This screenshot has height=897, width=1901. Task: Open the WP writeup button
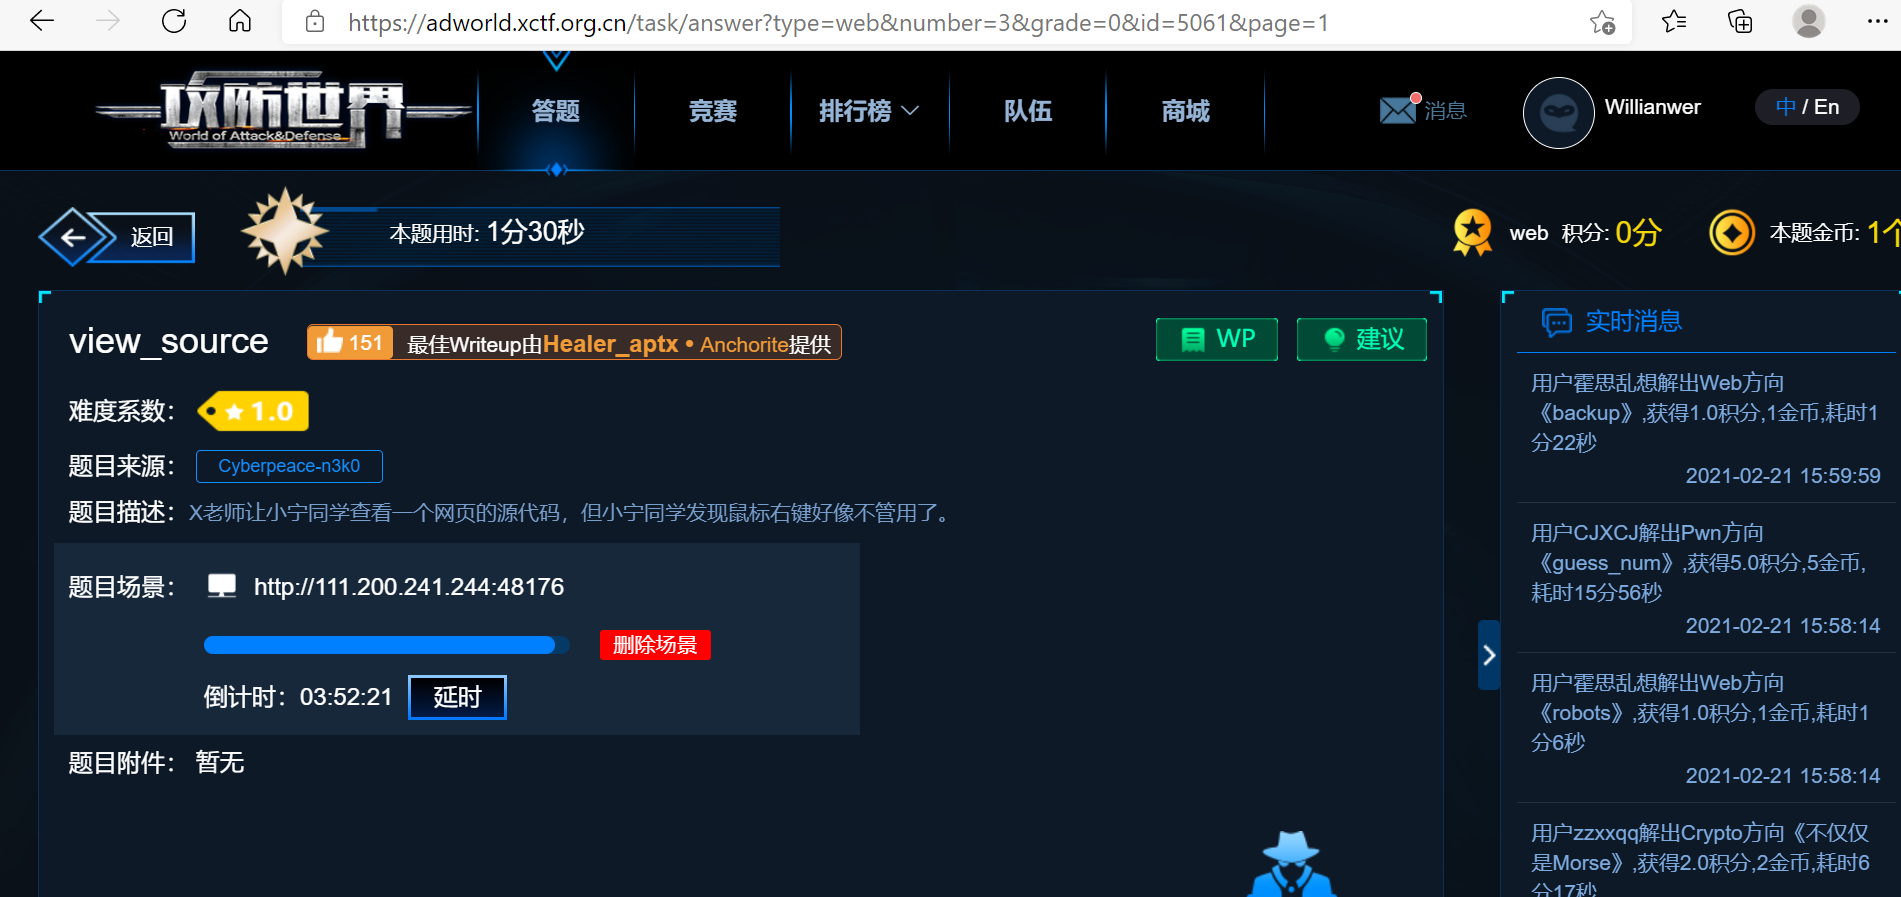(x=1217, y=339)
